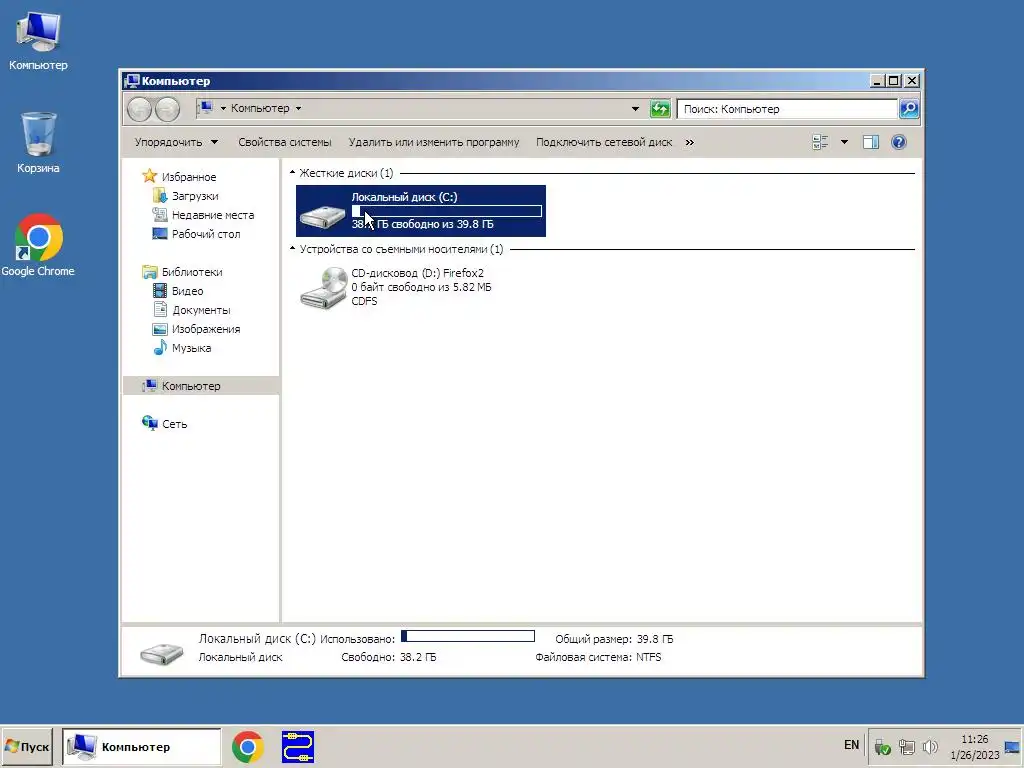The width and height of the screenshot is (1024, 768).
Task: Click Компьютер taskbar window button
Action: coord(142,746)
